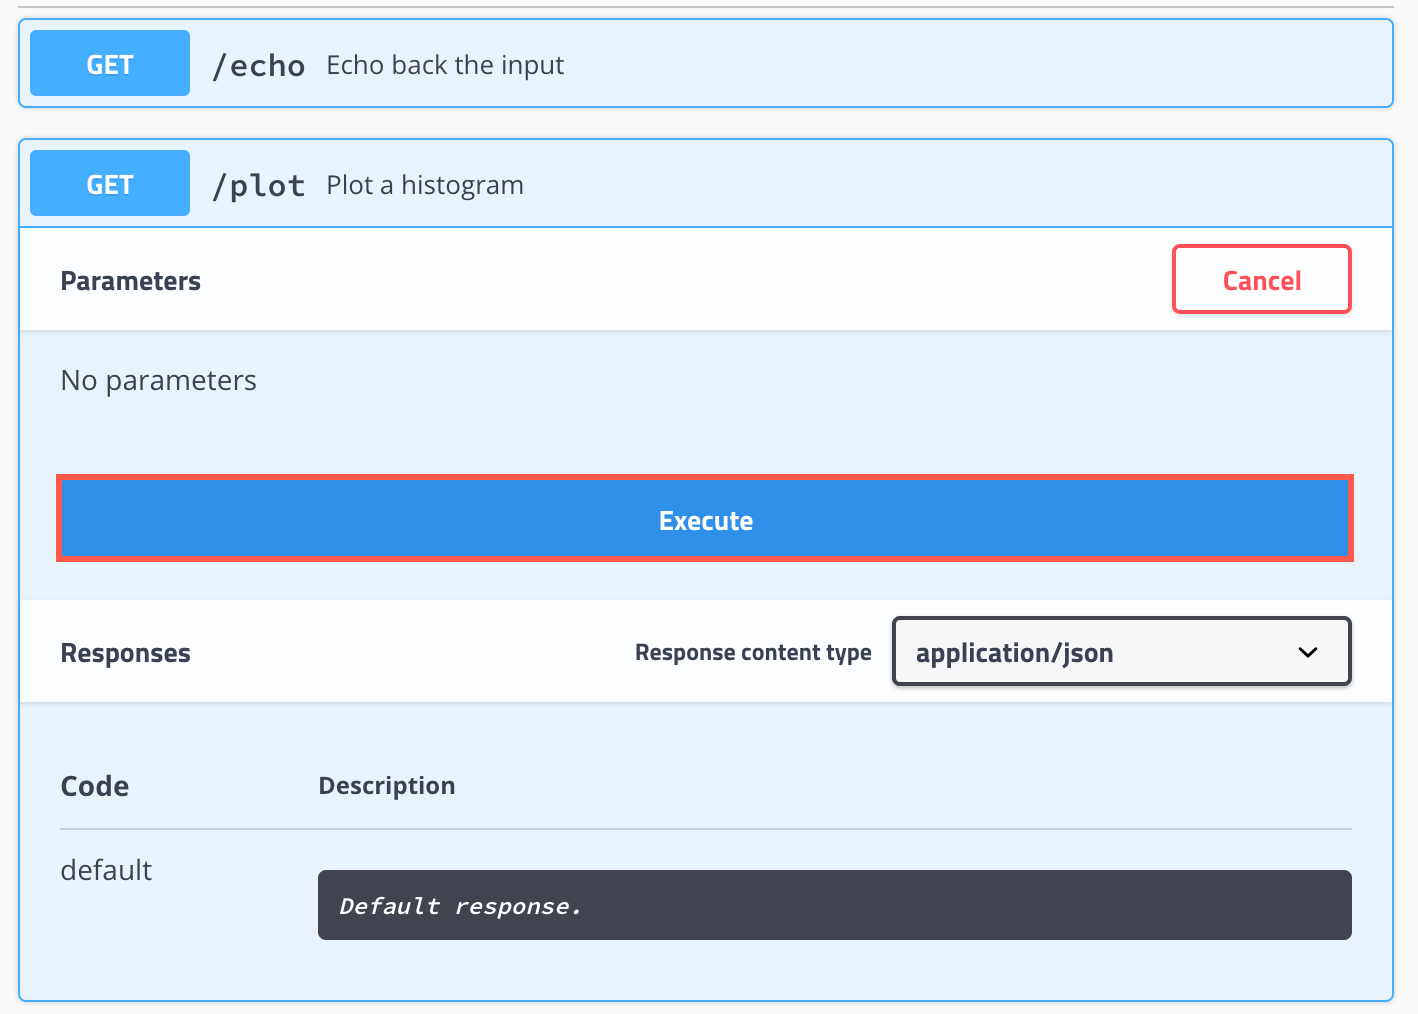Click the Description column header
The width and height of the screenshot is (1418, 1014).
pos(386,785)
